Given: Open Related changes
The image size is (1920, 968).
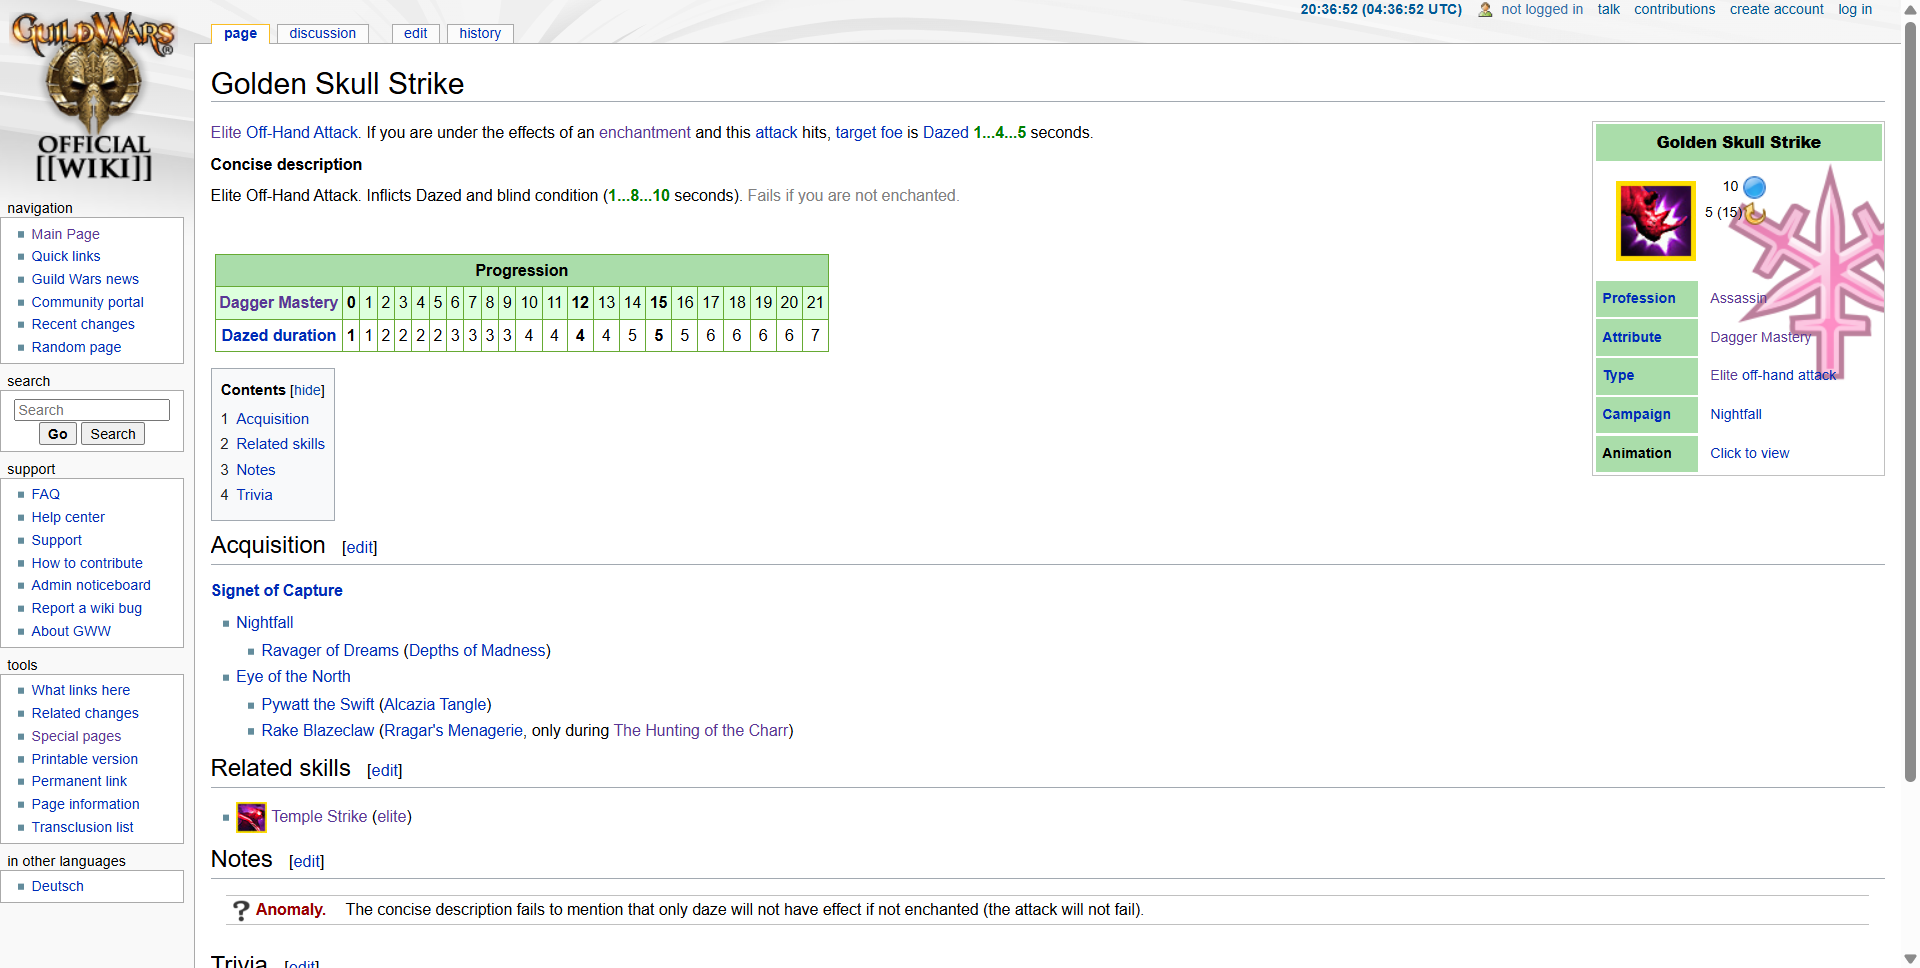Looking at the screenshot, I should pyautogui.click(x=85, y=713).
